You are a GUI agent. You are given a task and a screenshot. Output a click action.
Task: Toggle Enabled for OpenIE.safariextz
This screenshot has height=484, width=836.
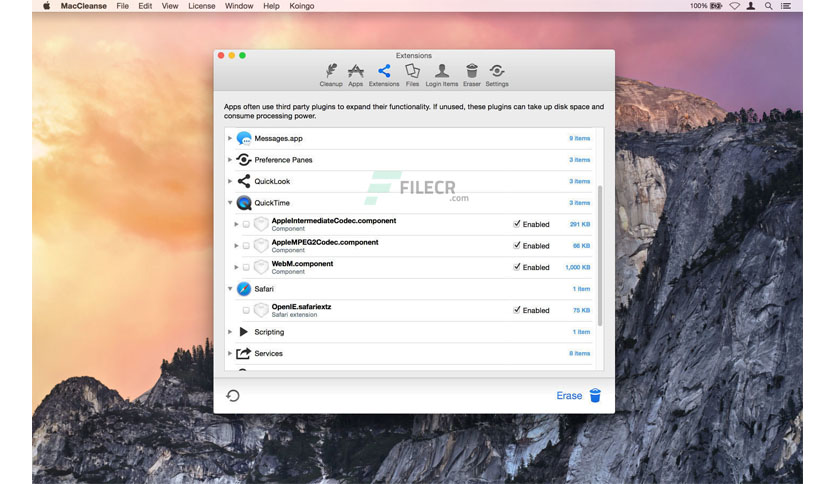click(x=517, y=310)
